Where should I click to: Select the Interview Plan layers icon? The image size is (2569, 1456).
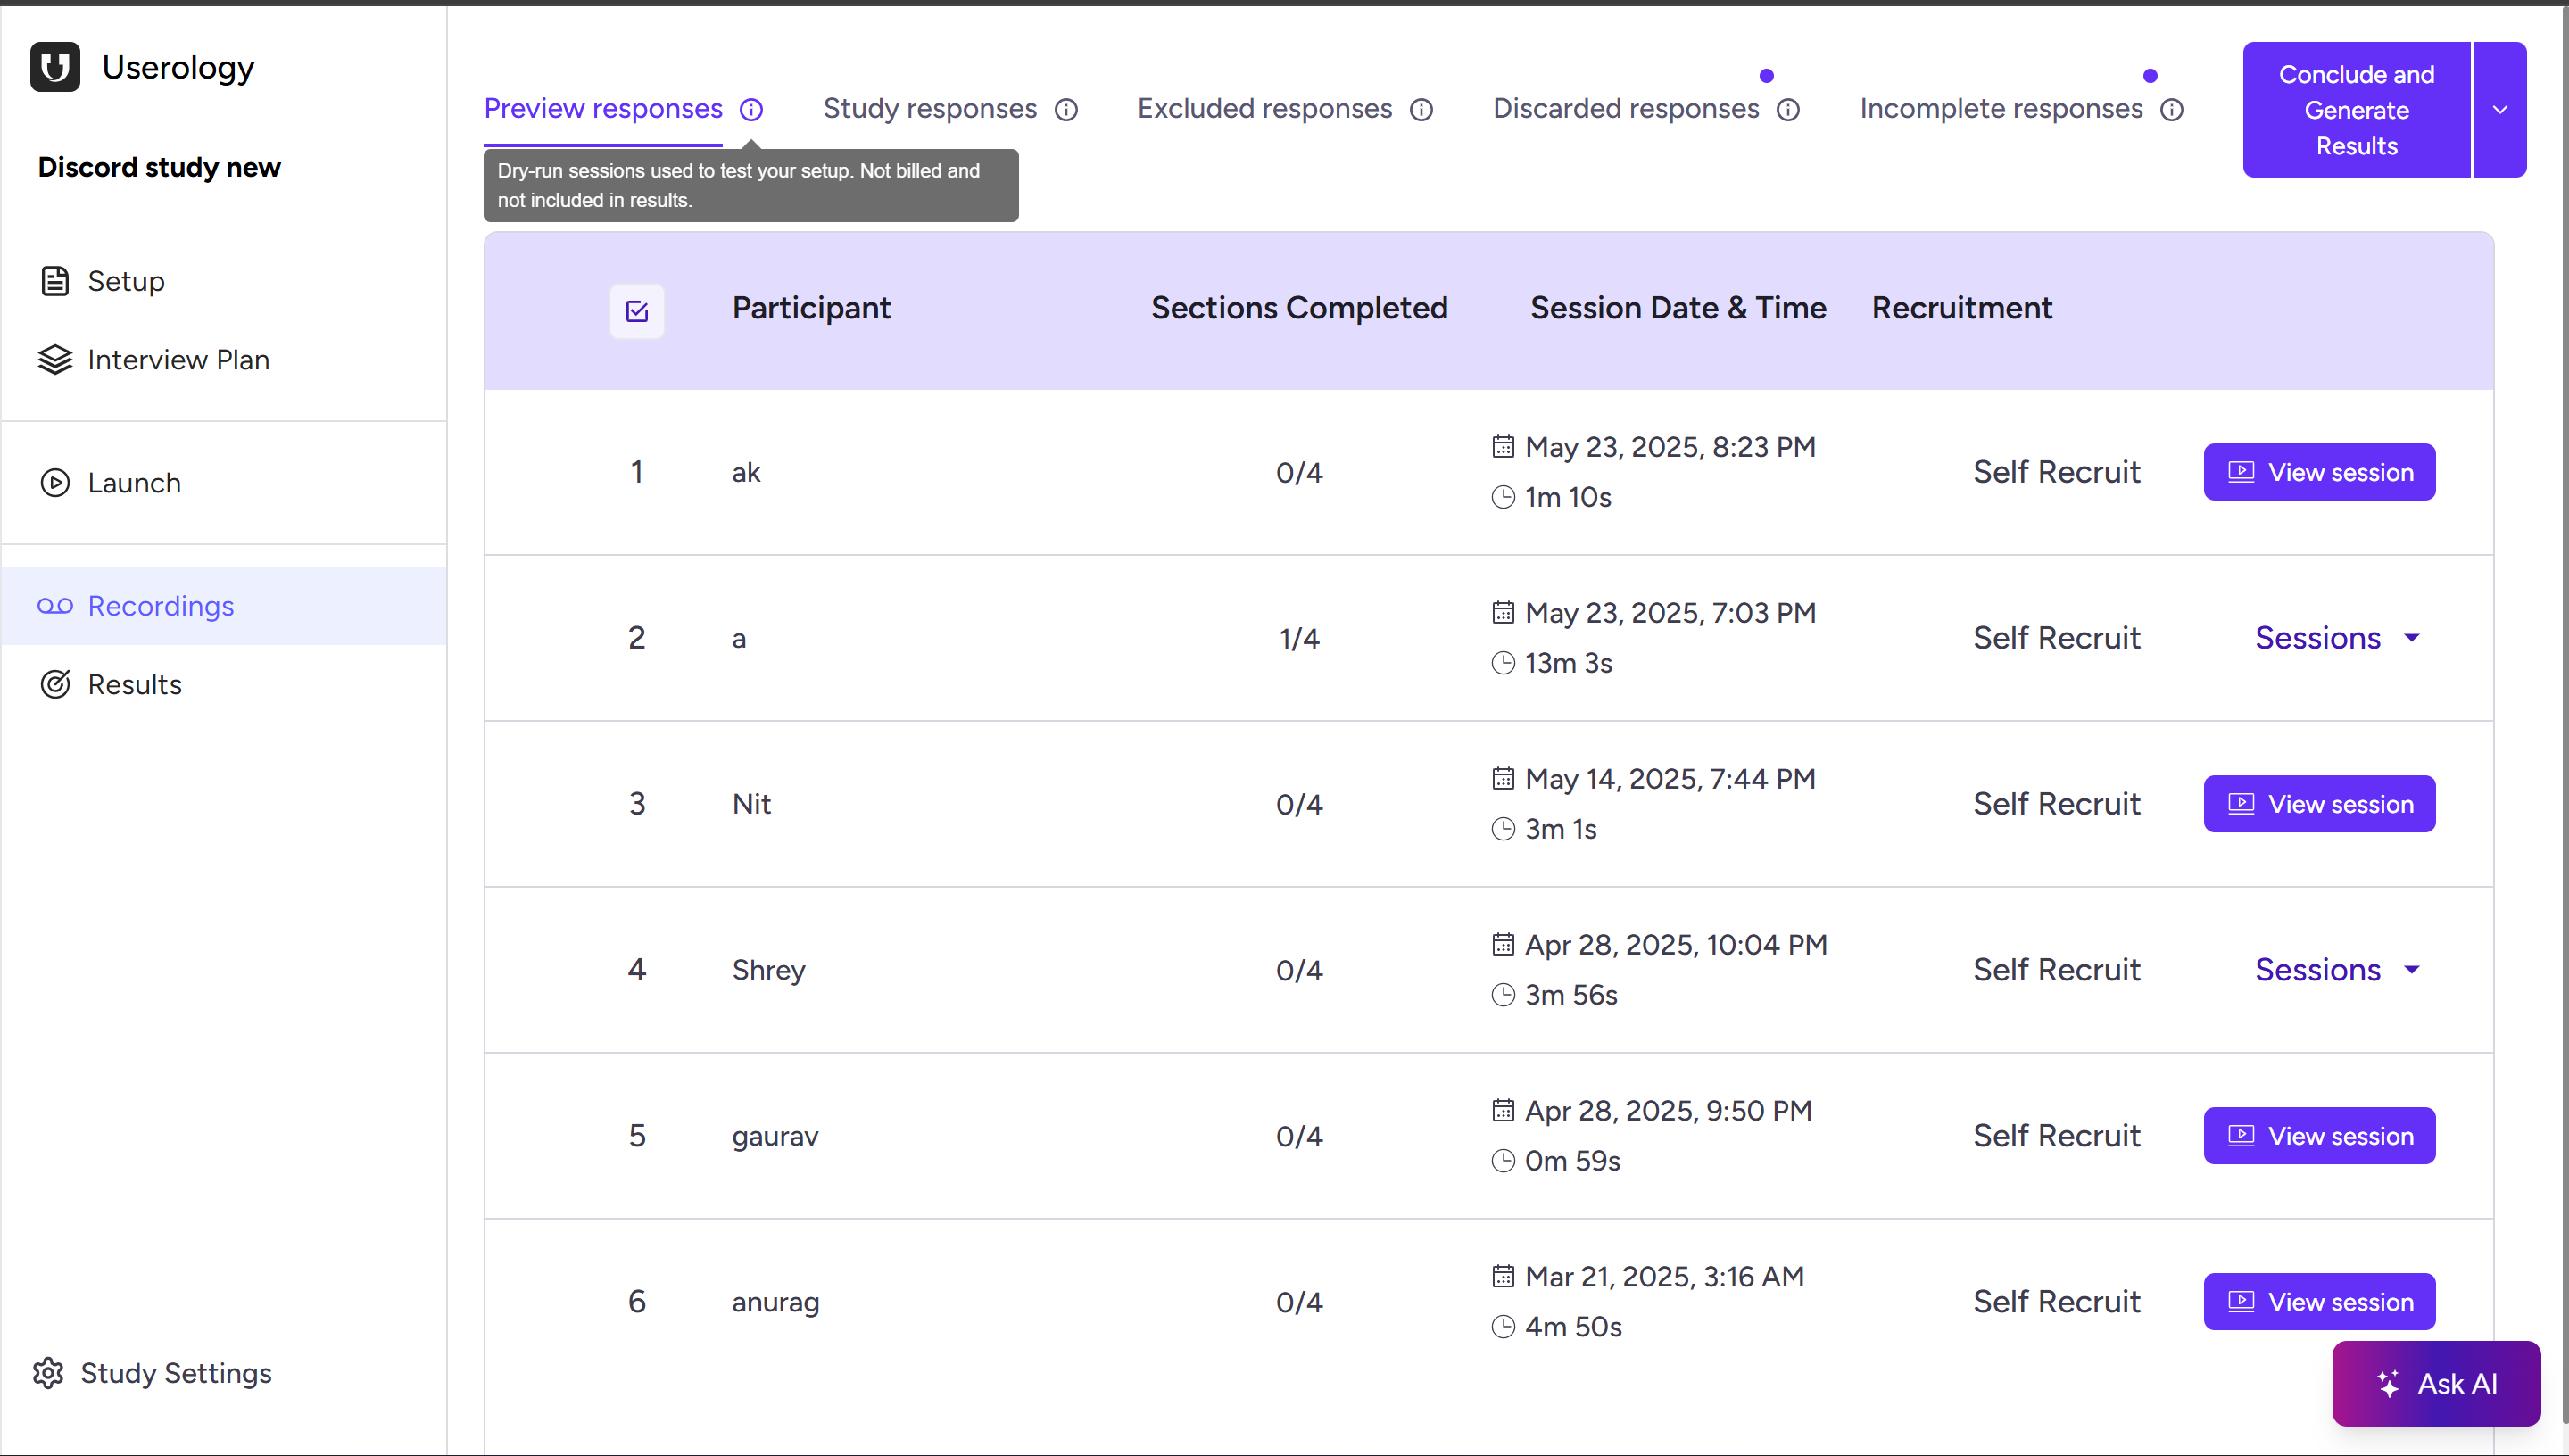click(55, 360)
